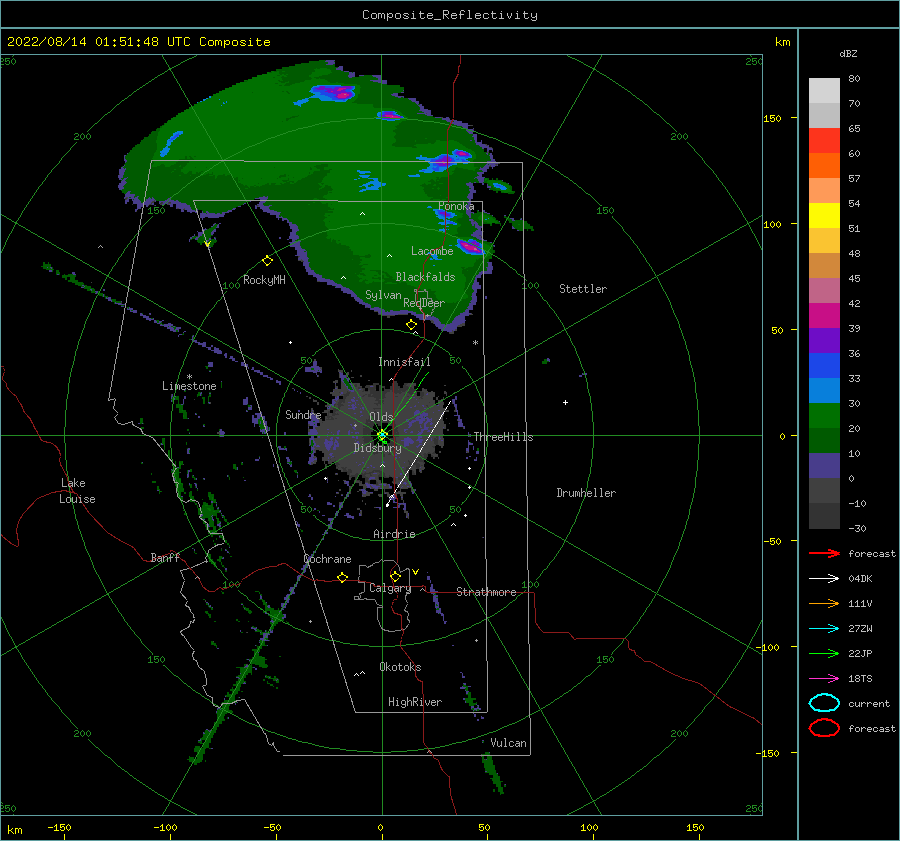Select the Banff map label
The height and width of the screenshot is (841, 900).
(x=165, y=557)
